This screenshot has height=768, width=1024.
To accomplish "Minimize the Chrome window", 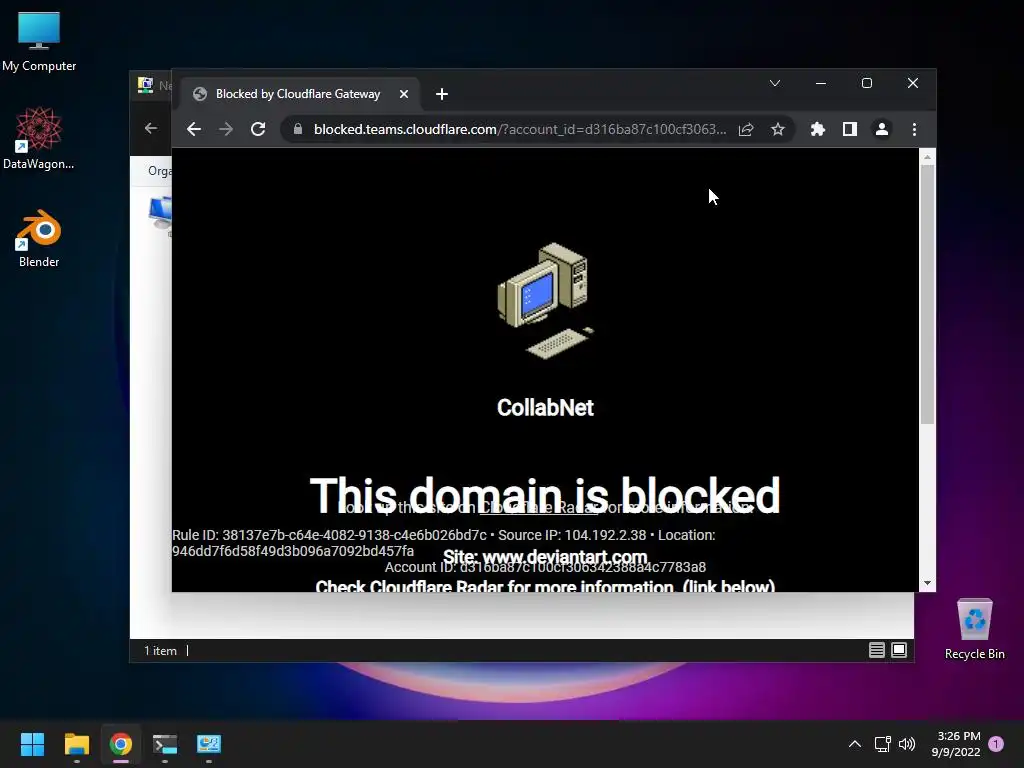I will pos(821,83).
